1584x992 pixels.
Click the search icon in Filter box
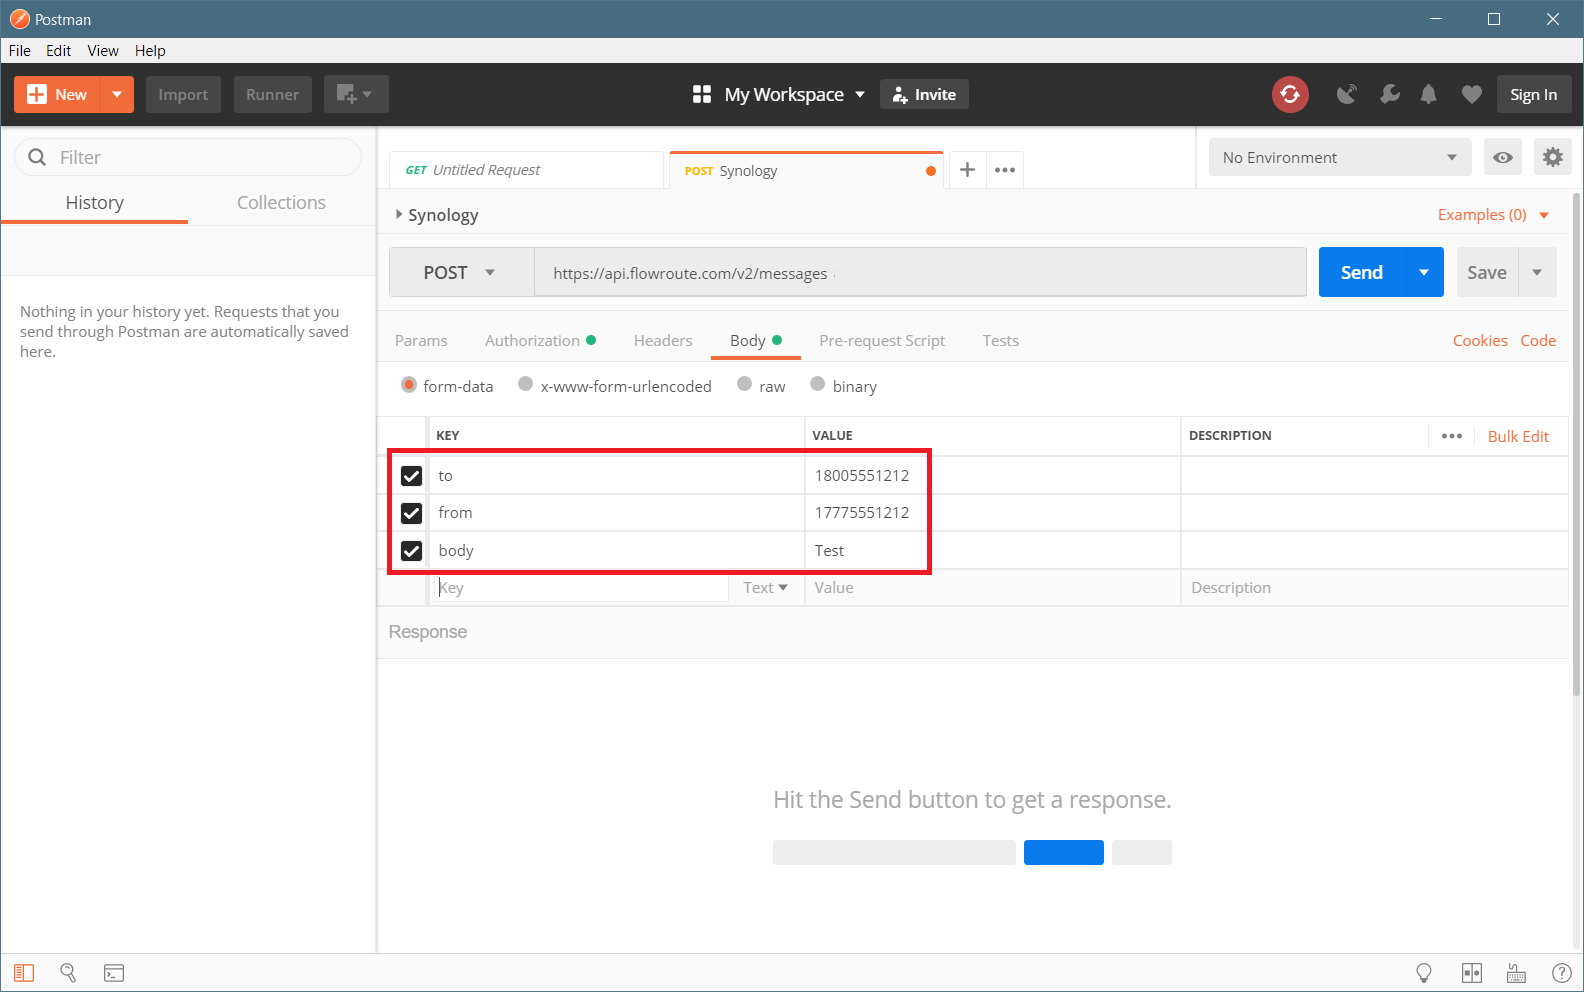(x=38, y=157)
